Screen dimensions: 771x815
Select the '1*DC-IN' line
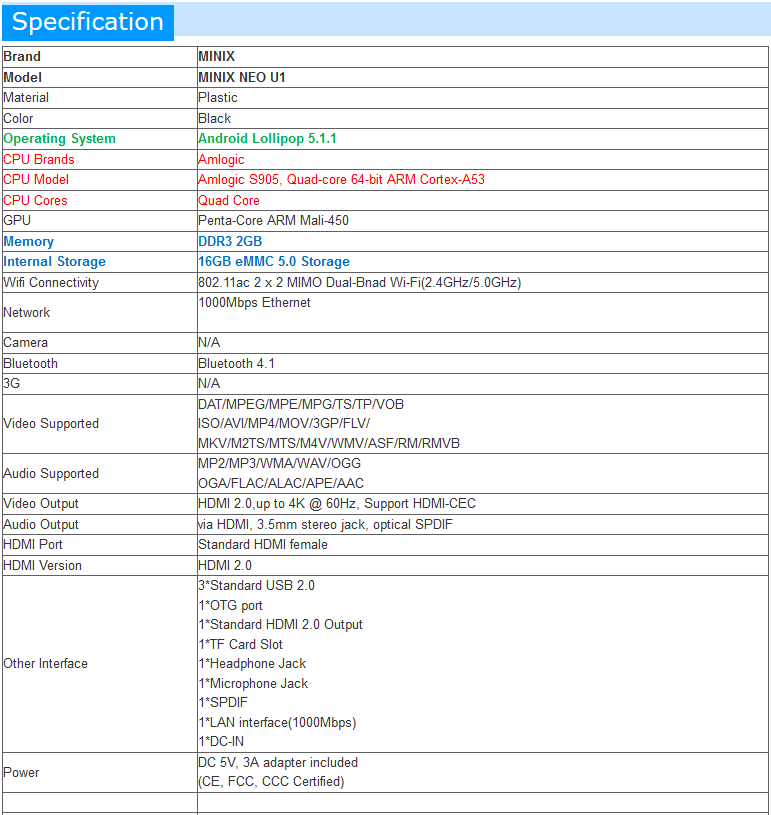[x=221, y=742]
